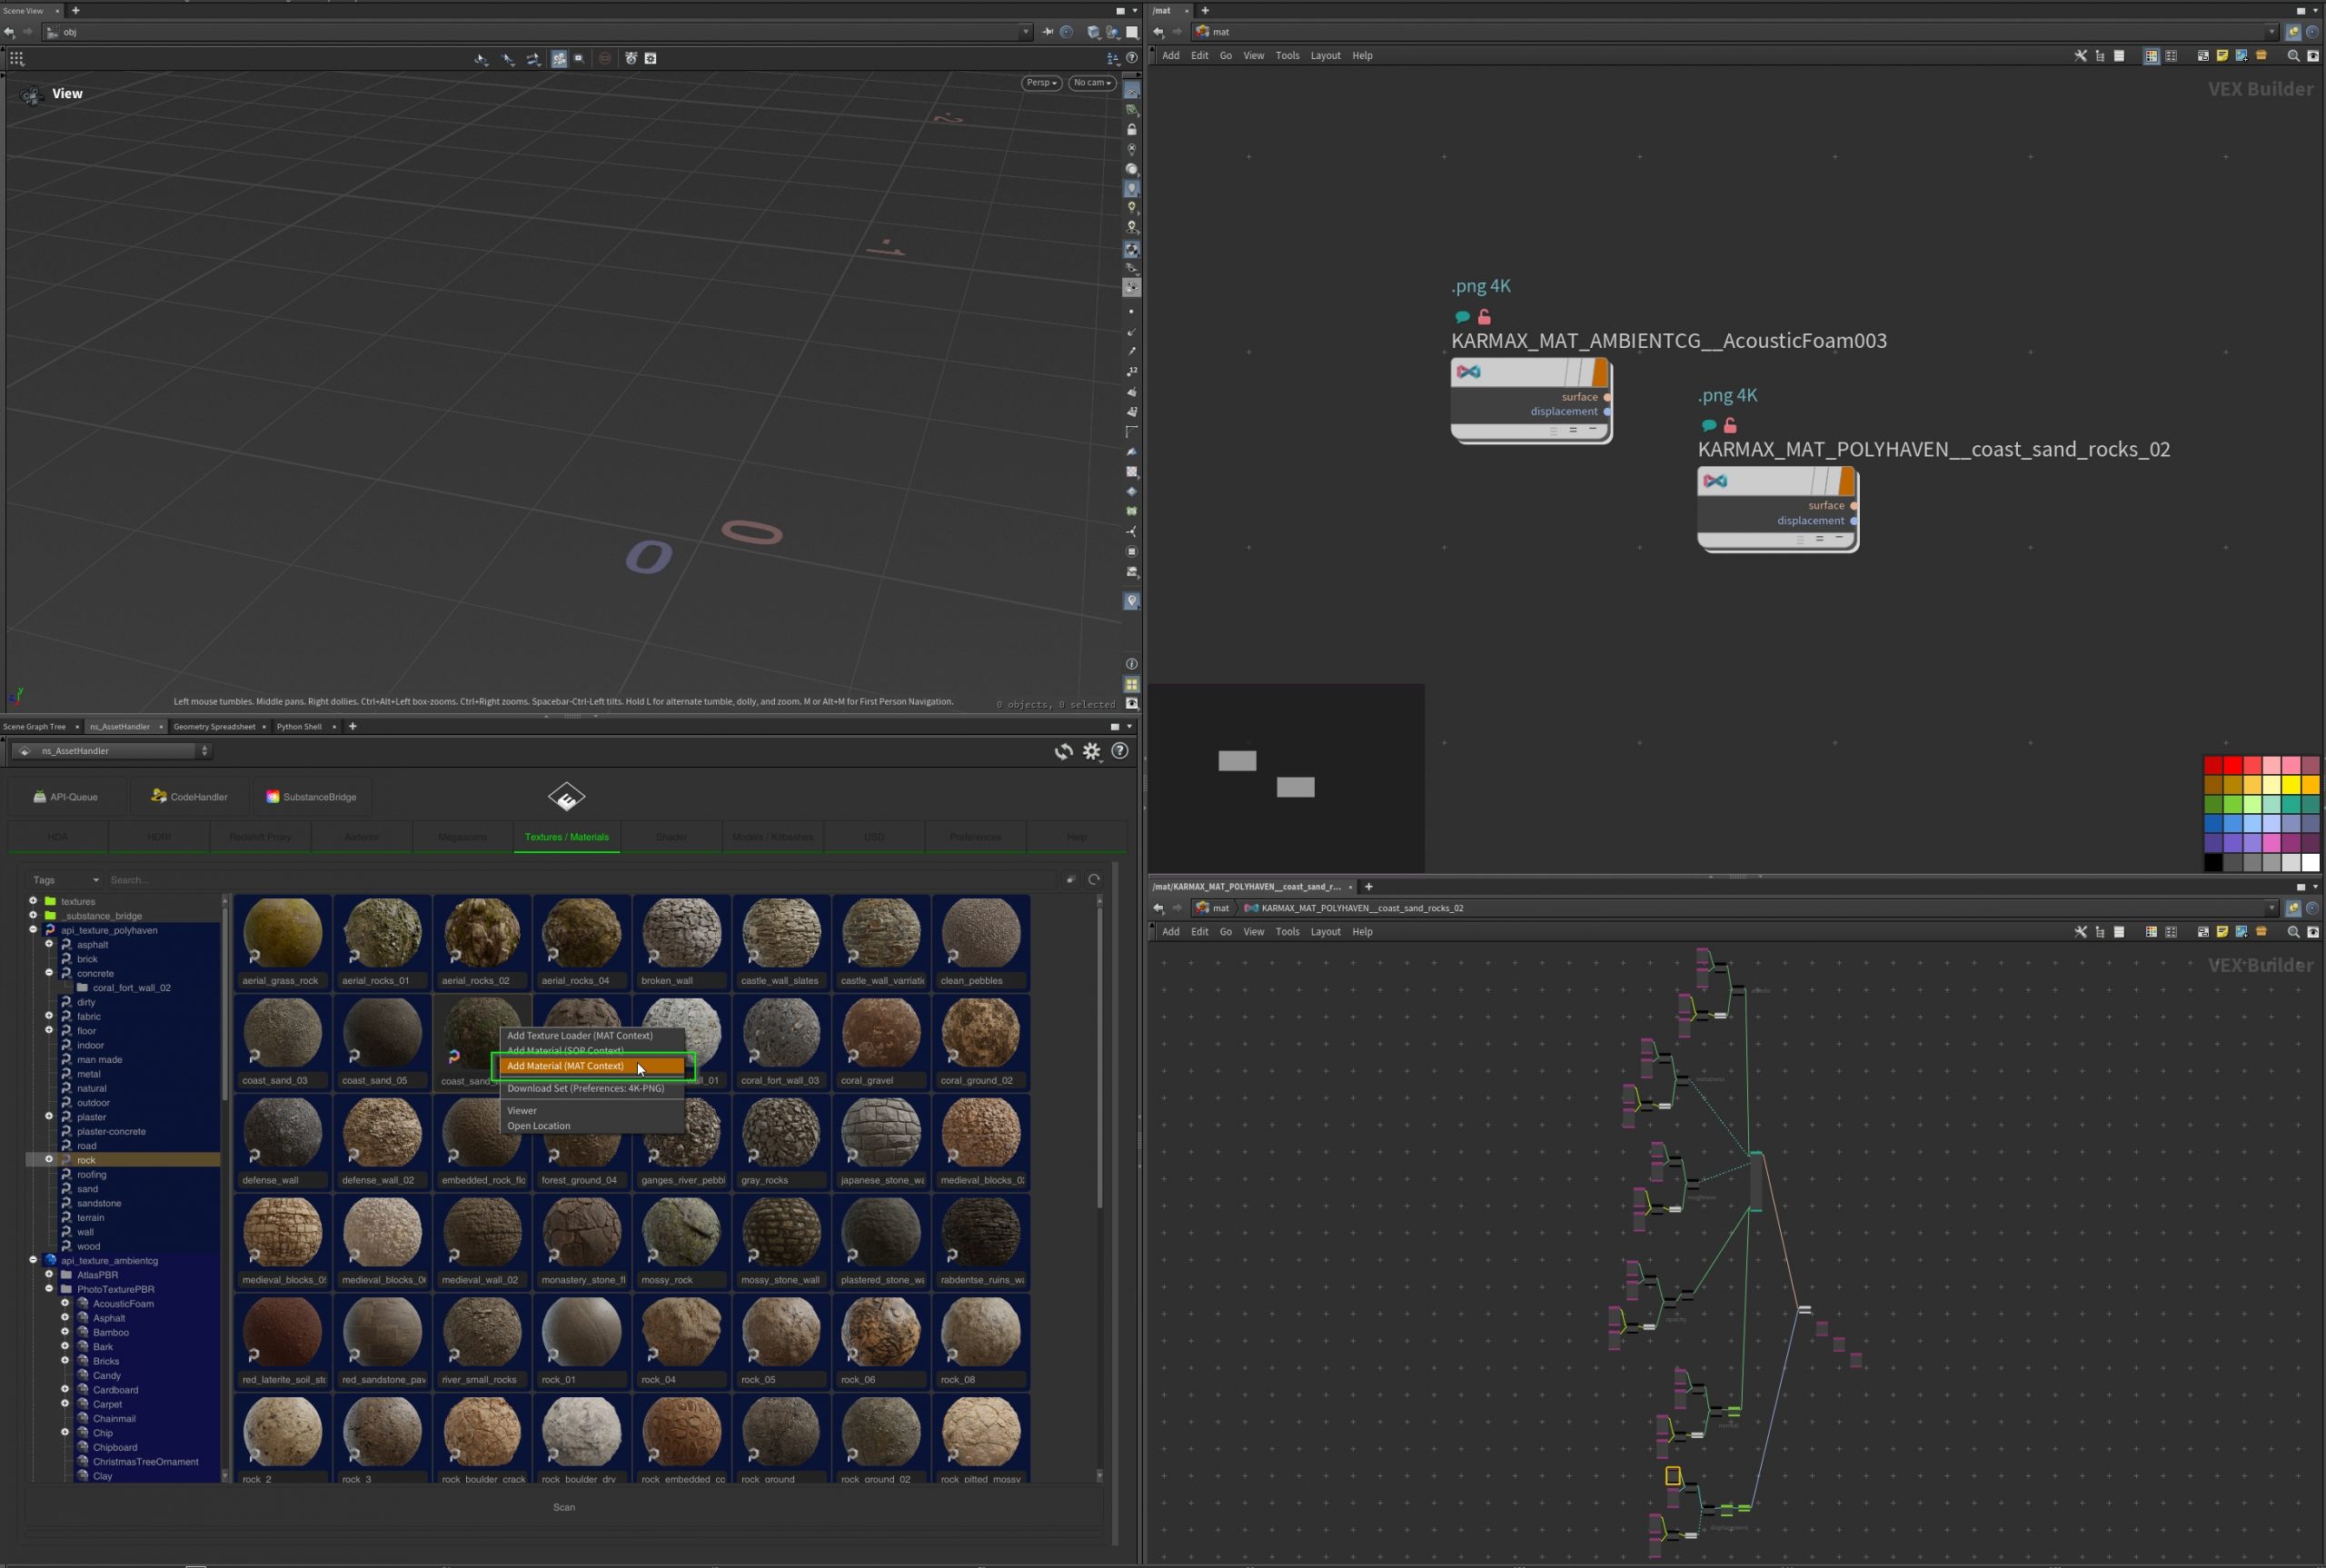Pick the bright red color swatch
This screenshot has width=2326, height=1568.
[x=2232, y=765]
